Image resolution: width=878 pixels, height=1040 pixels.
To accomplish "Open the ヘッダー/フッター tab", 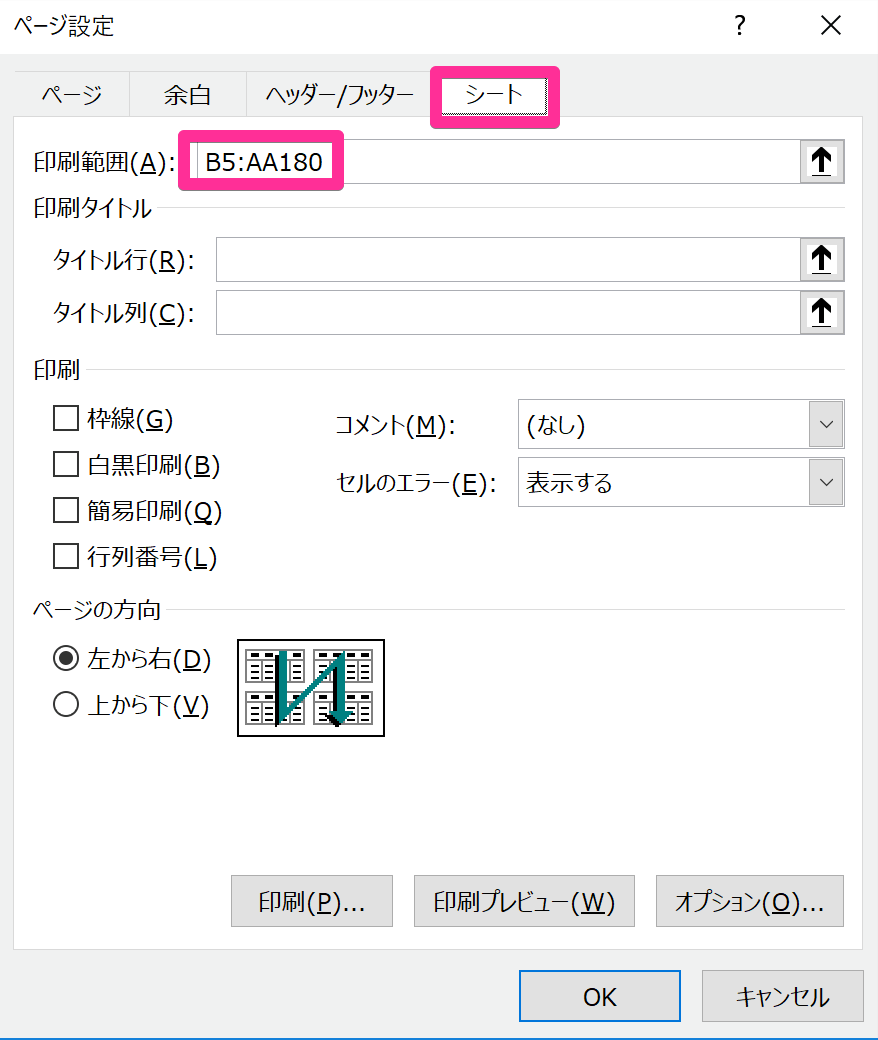I will coord(339,95).
